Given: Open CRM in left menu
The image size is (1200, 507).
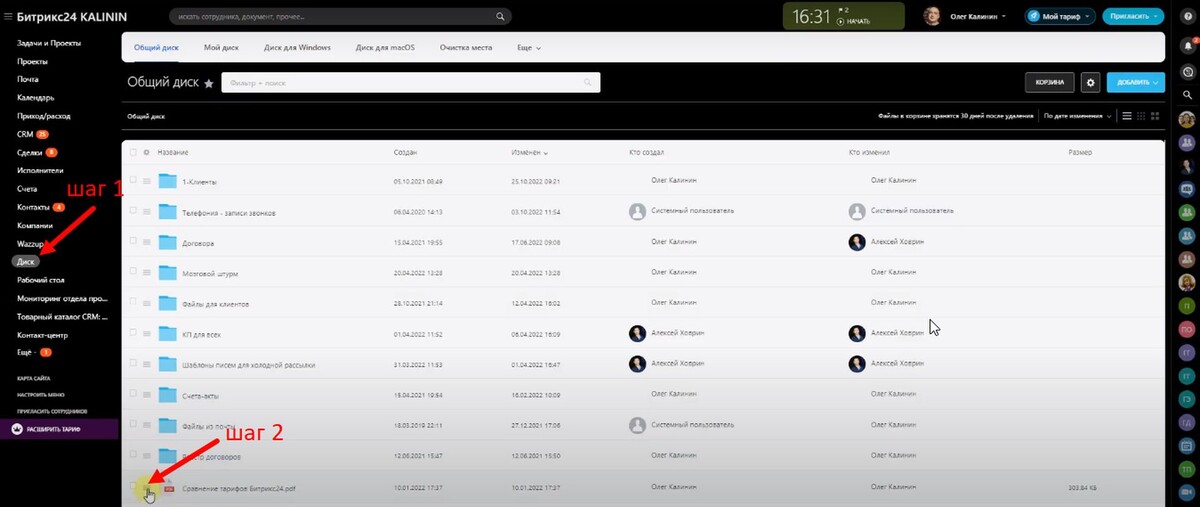Looking at the screenshot, I should click(x=25, y=134).
